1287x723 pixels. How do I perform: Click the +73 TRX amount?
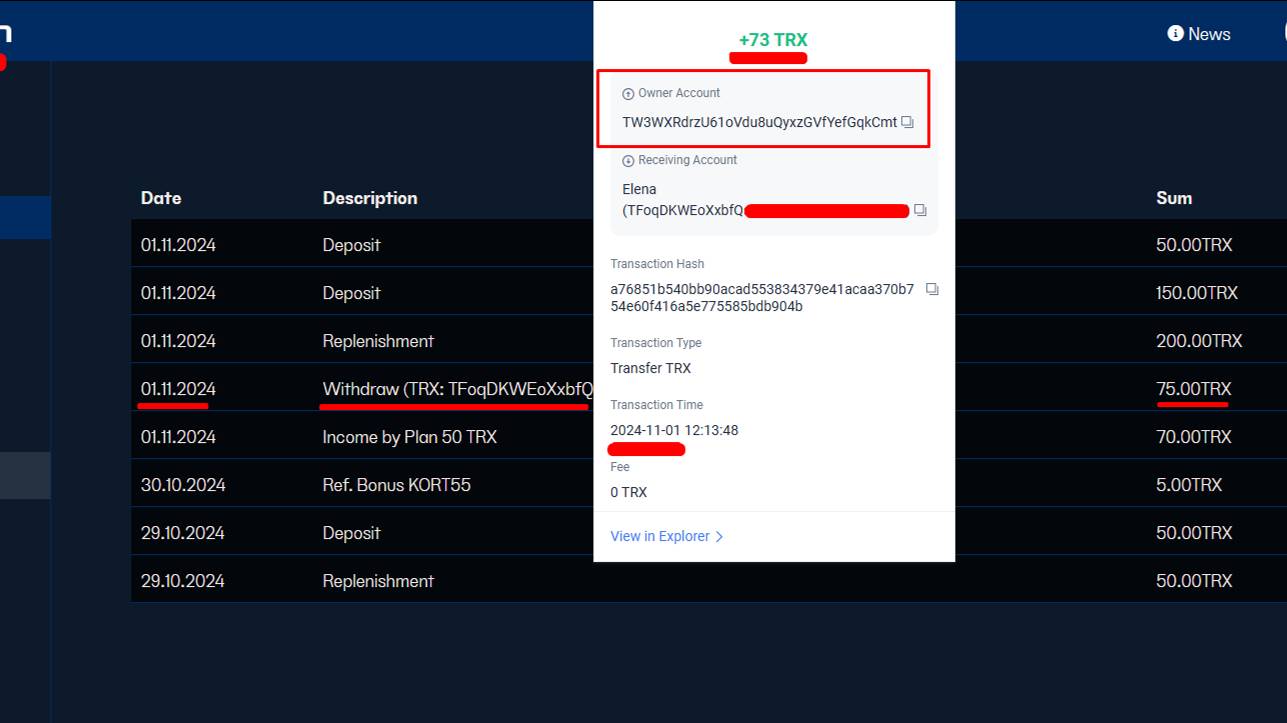tap(773, 40)
